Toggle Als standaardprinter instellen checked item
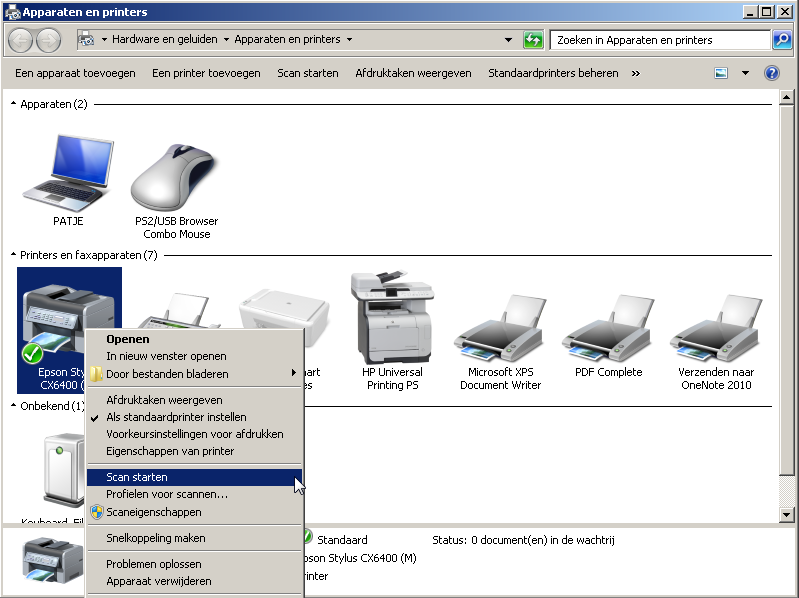799x598 pixels. (195, 417)
